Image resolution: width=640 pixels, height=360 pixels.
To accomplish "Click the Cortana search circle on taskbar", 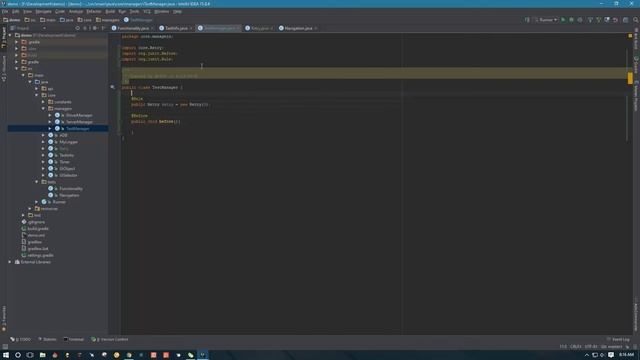I will pyautogui.click(x=18, y=355).
